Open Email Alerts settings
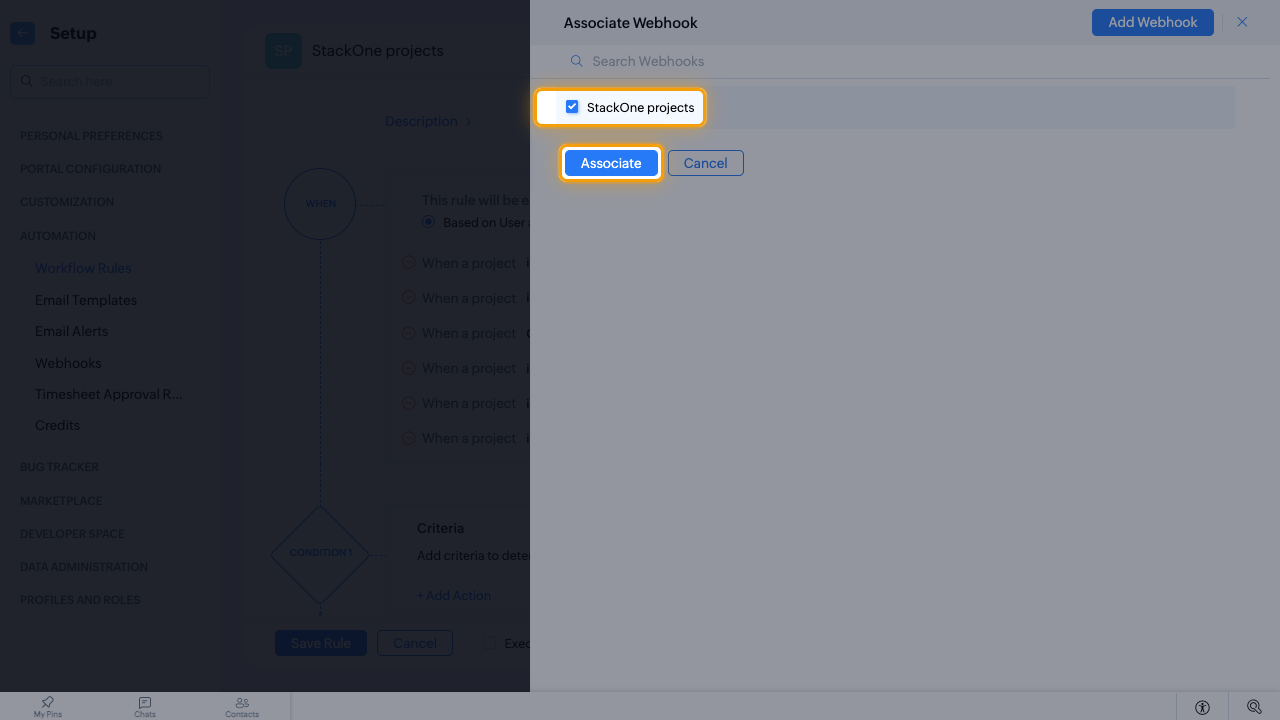This screenshot has width=1280, height=720. click(x=72, y=331)
